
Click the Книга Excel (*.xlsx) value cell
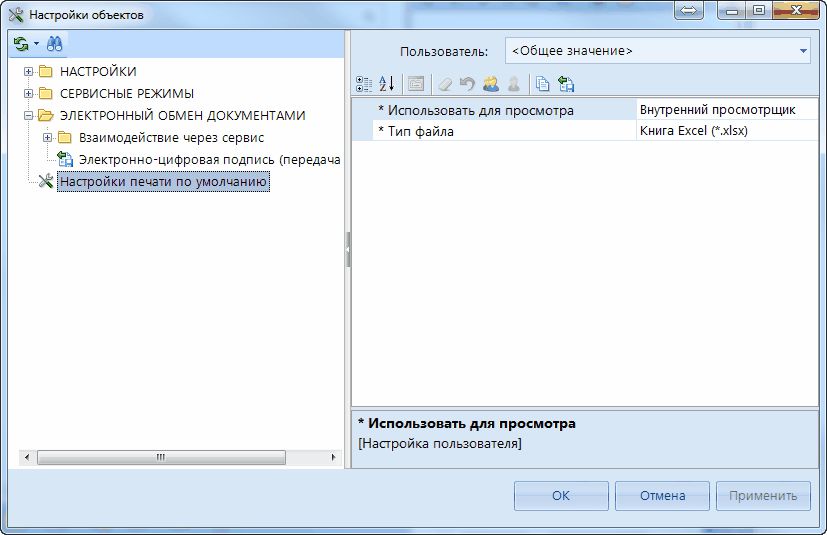726,131
